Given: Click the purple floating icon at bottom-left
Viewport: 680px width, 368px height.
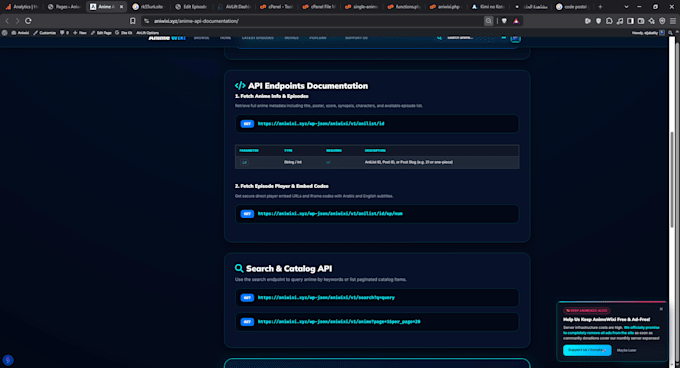Looking at the screenshot, I should 8,360.
